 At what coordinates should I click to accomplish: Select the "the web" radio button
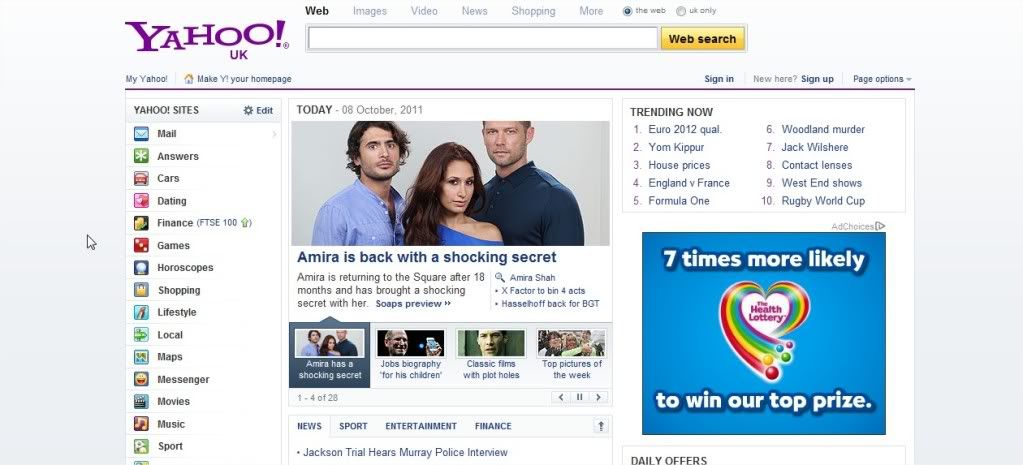tap(628, 11)
